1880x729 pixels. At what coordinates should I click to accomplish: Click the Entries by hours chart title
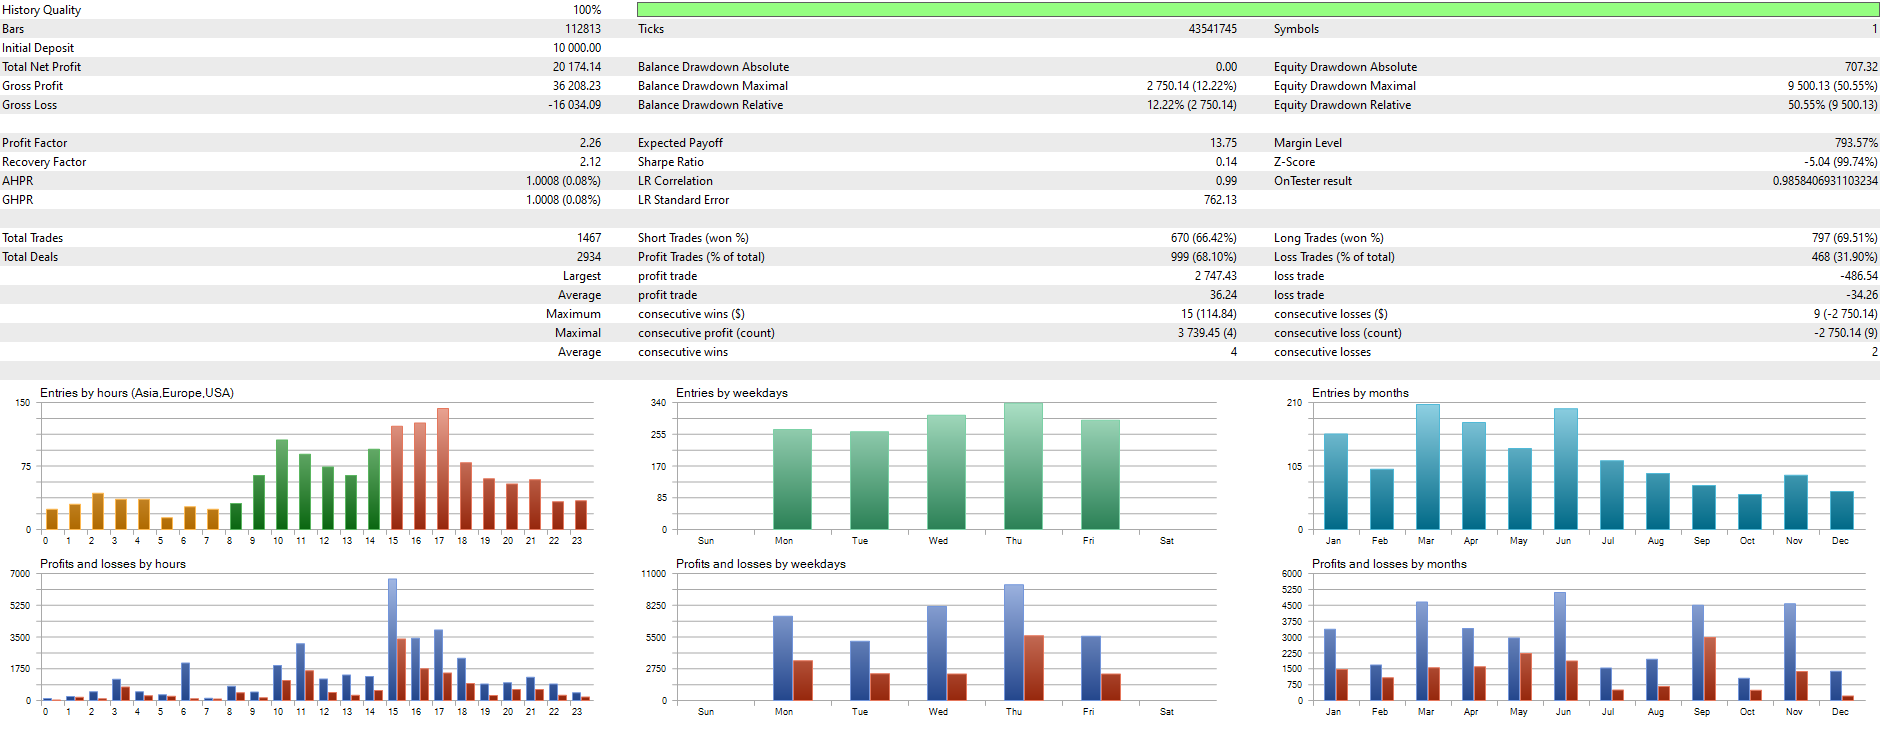137,393
